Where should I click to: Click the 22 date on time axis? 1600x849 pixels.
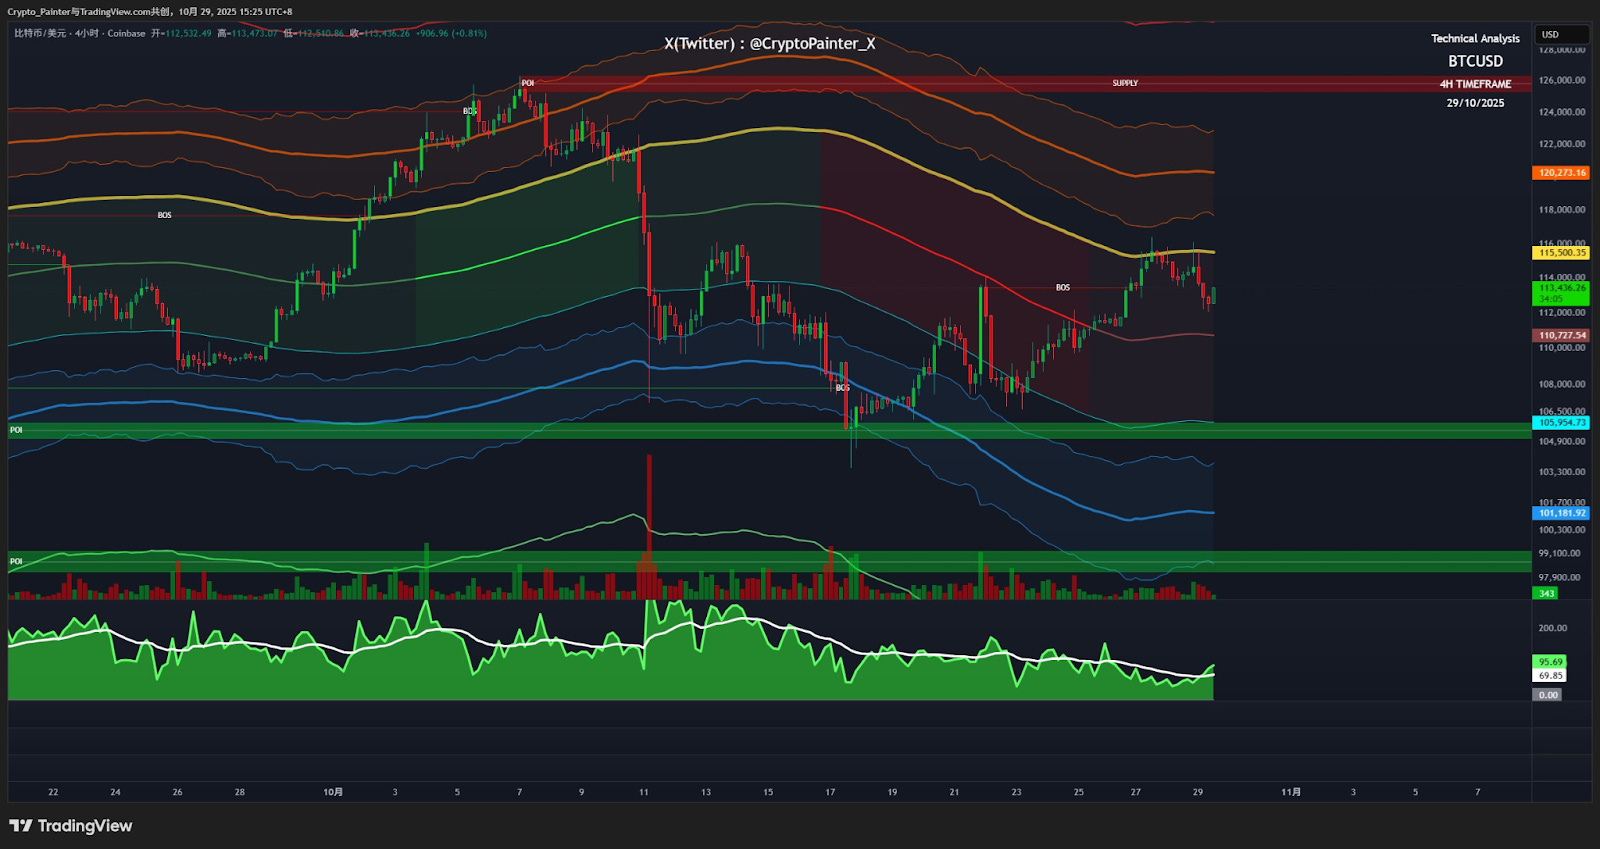coord(53,792)
